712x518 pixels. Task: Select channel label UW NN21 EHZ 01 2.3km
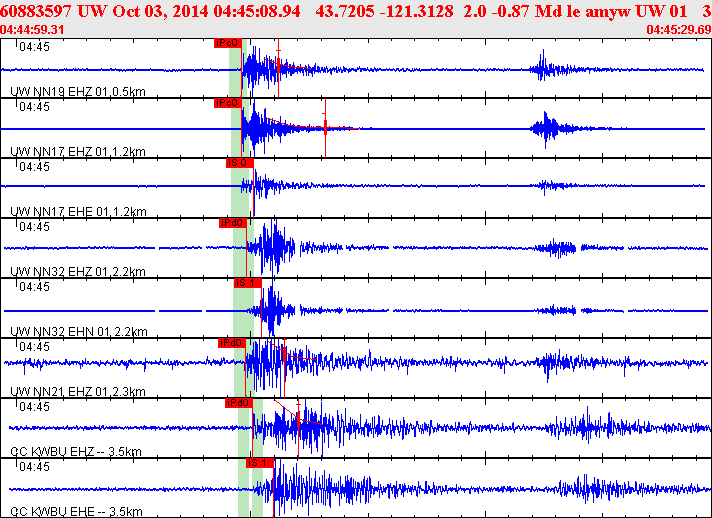(x=78, y=391)
